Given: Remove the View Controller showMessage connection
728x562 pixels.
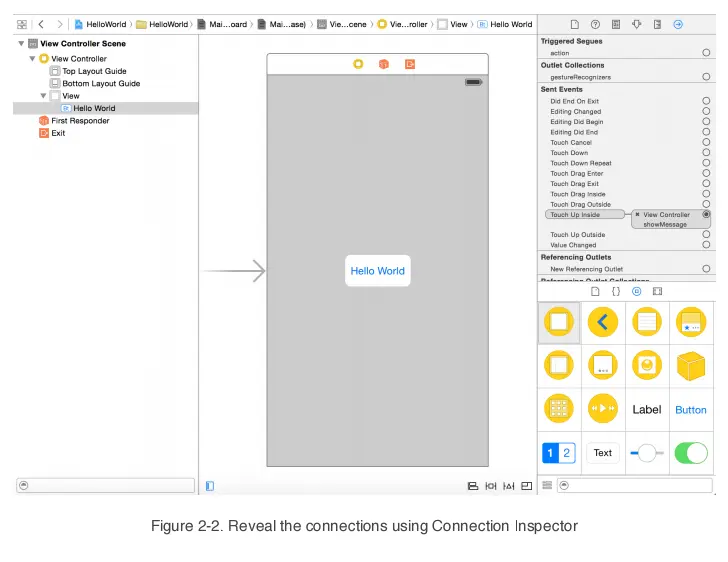Looking at the screenshot, I should 637,215.
